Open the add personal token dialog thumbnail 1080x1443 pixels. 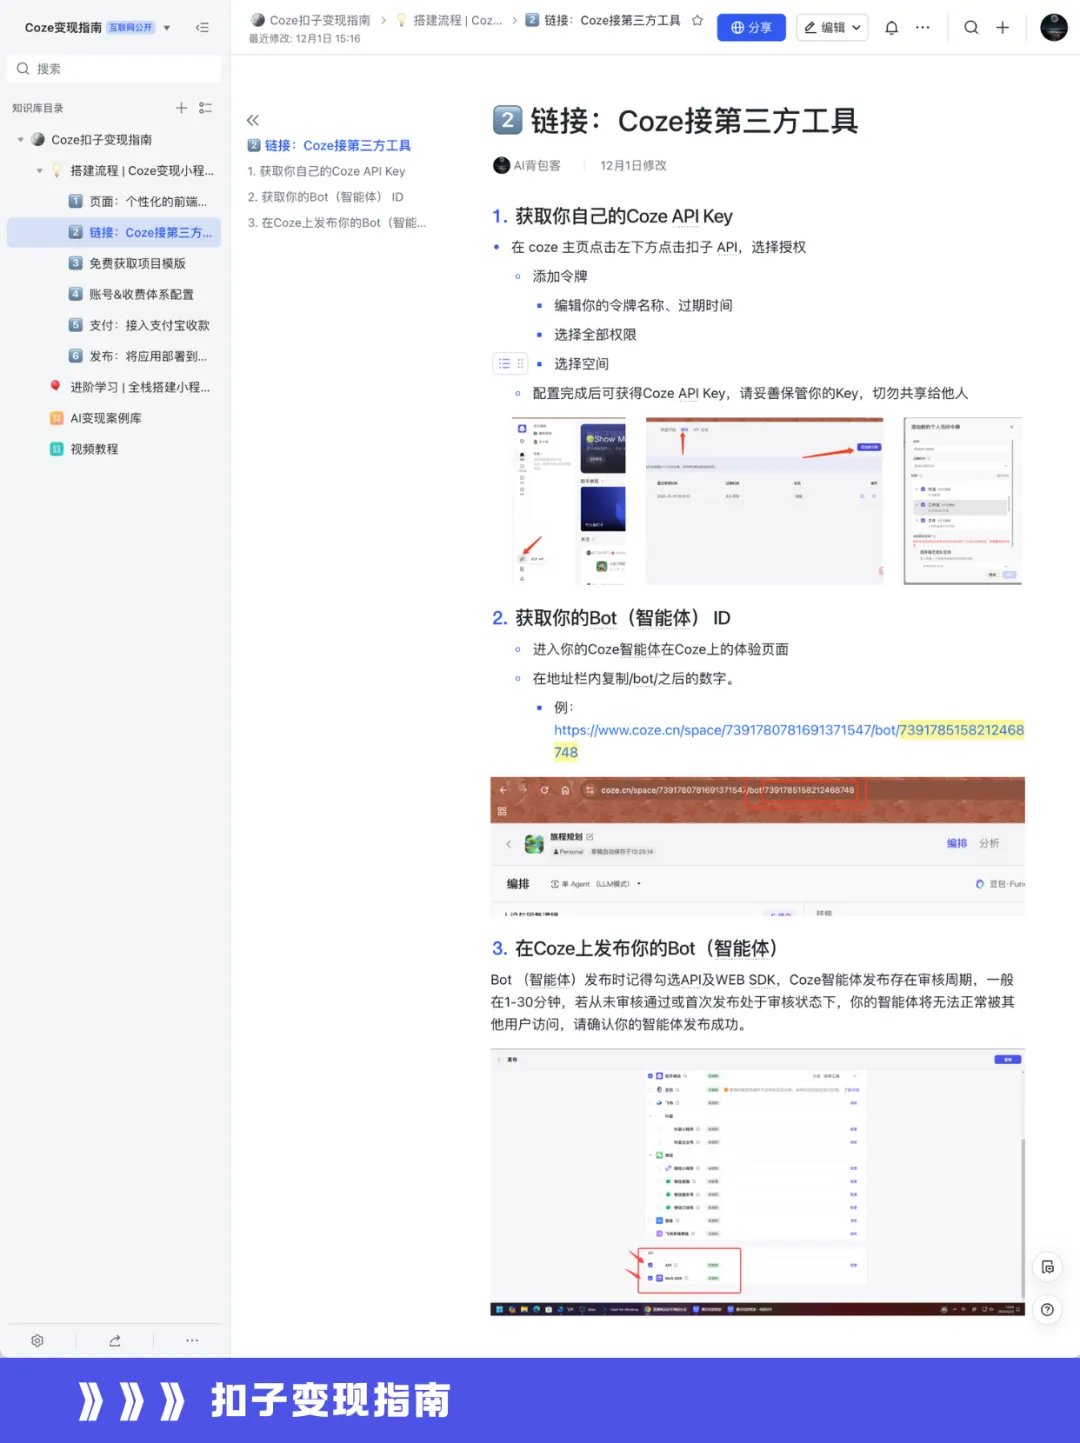pos(963,501)
